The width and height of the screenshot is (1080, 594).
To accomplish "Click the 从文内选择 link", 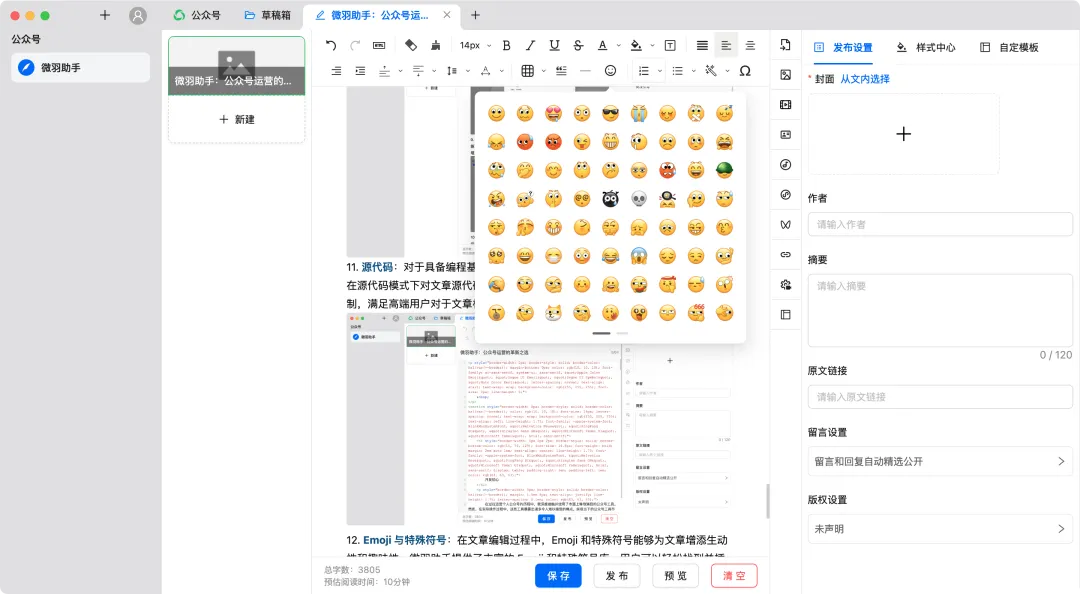I will tap(865, 79).
